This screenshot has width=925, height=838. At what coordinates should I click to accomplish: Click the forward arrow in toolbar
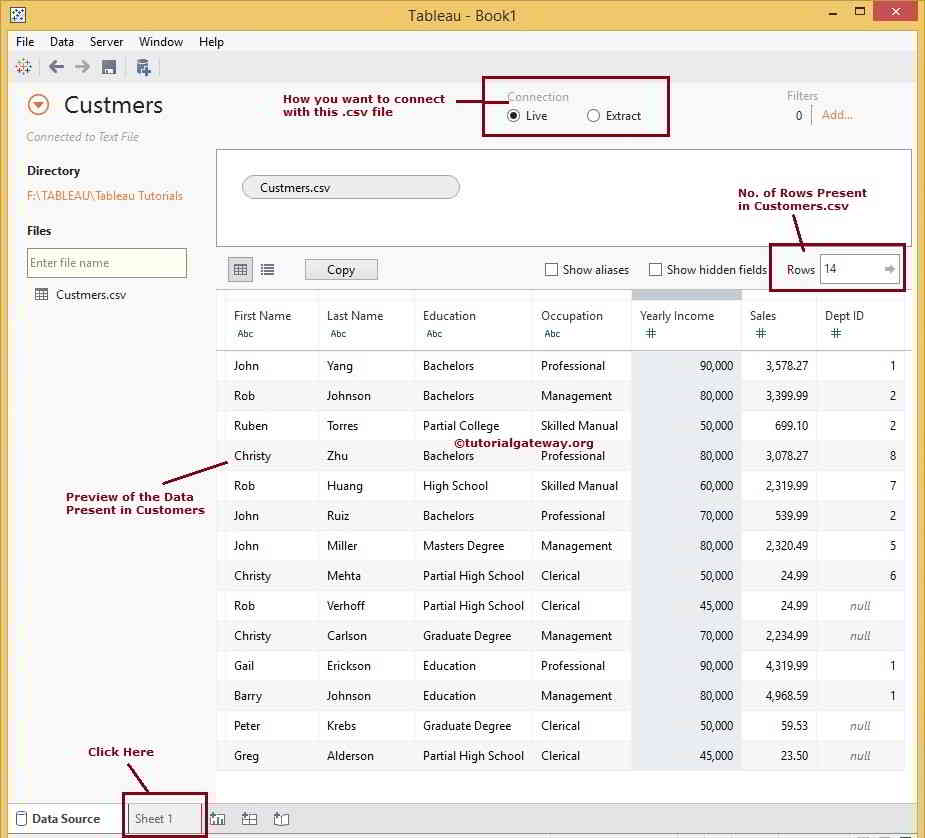pyautogui.click(x=82, y=67)
